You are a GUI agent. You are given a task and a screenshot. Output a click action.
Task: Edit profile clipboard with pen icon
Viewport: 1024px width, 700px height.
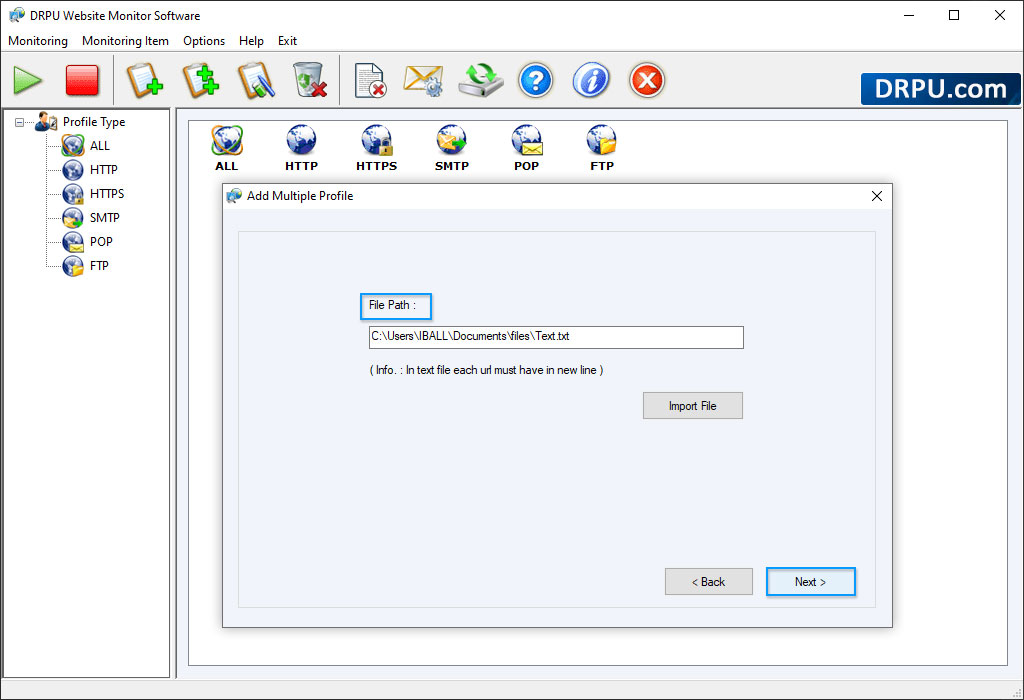[255, 80]
